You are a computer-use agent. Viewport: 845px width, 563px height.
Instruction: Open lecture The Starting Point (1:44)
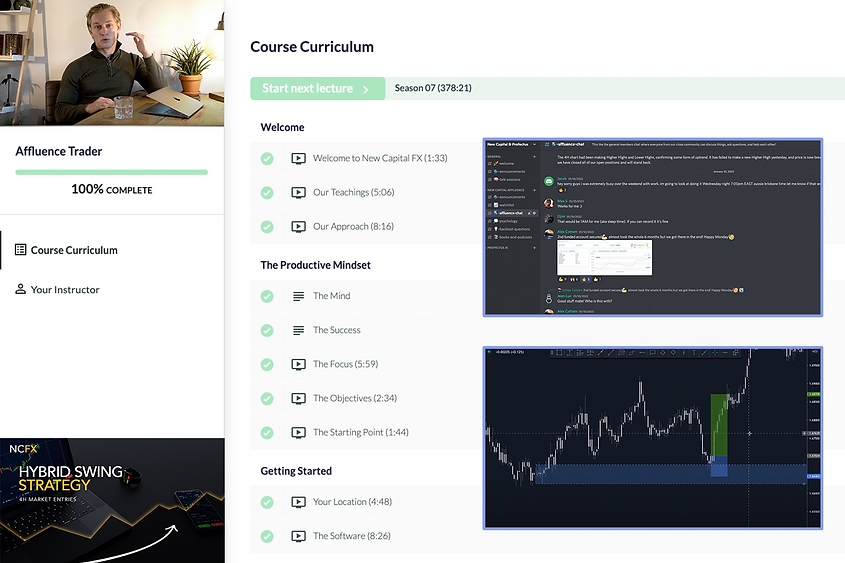[x=361, y=432]
